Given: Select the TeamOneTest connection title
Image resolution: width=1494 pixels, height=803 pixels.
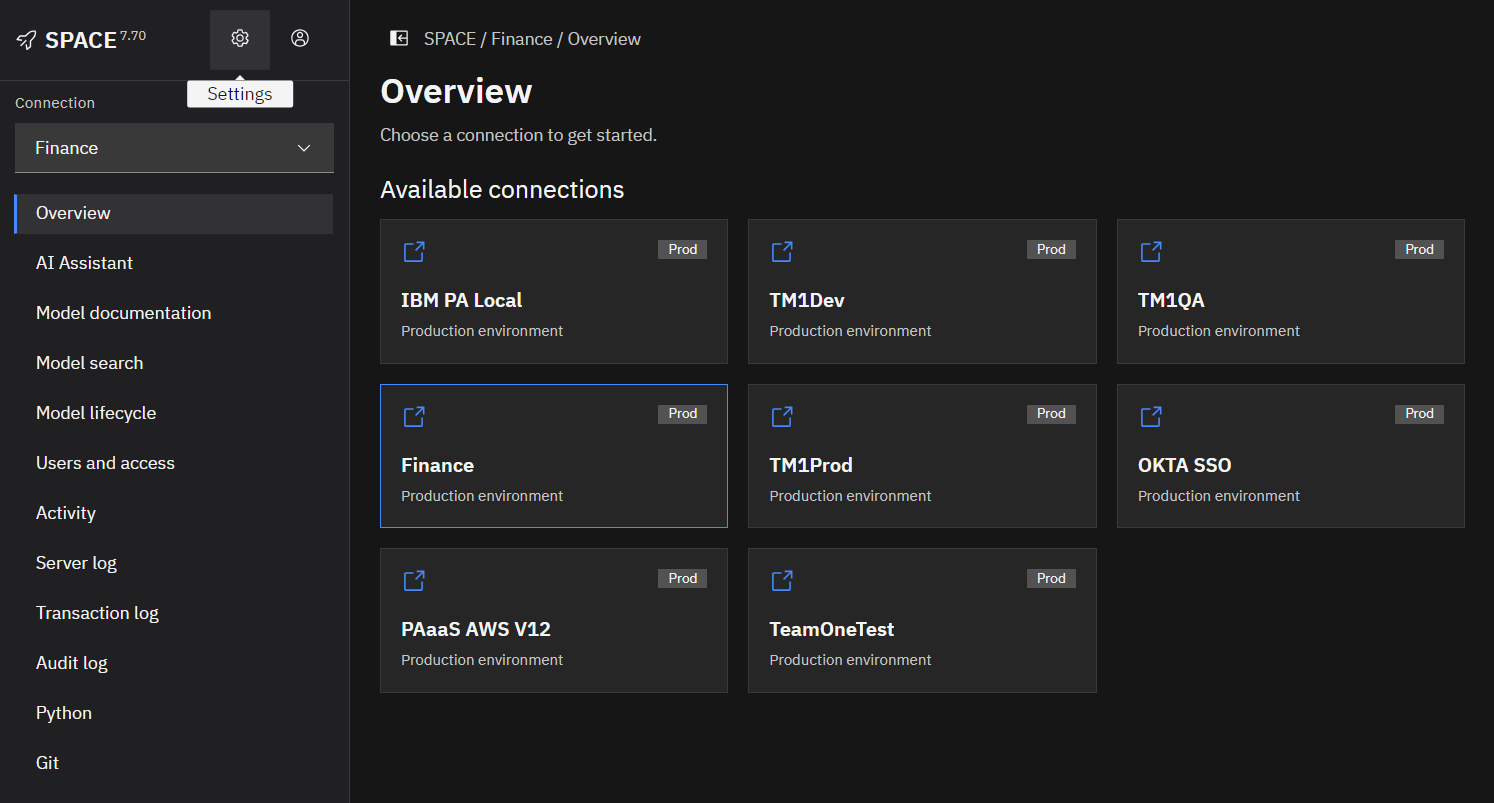Looking at the screenshot, I should click(x=832, y=629).
